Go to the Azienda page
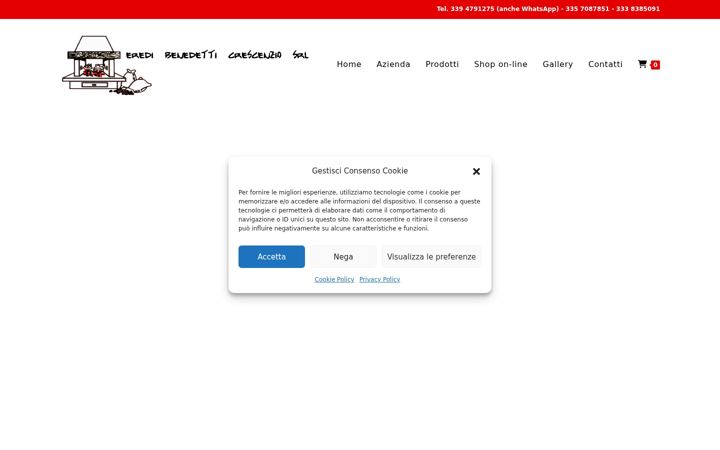The width and height of the screenshot is (720, 450). coord(394,64)
